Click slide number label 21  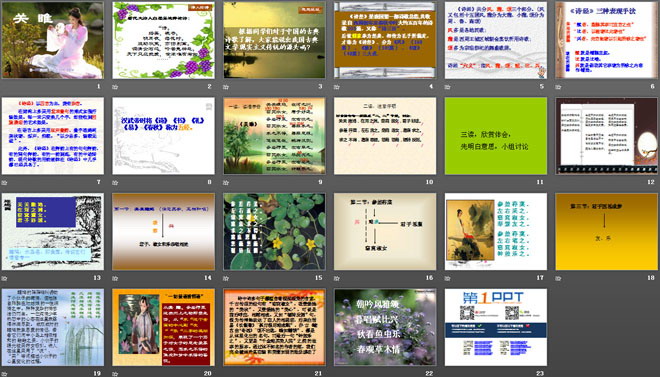pos(318,373)
